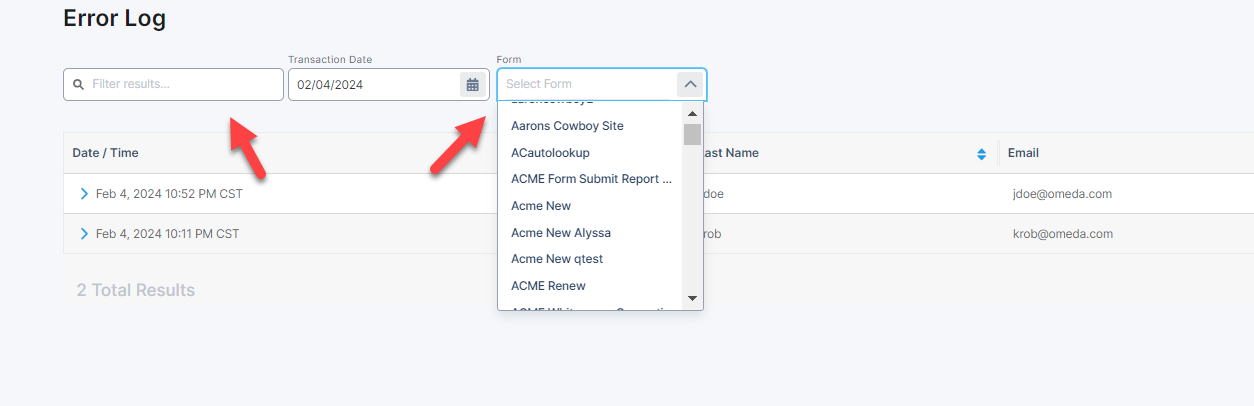This screenshot has width=1254, height=406.
Task: Expand the 10:52 PM error log row
Action: pyautogui.click(x=84, y=194)
